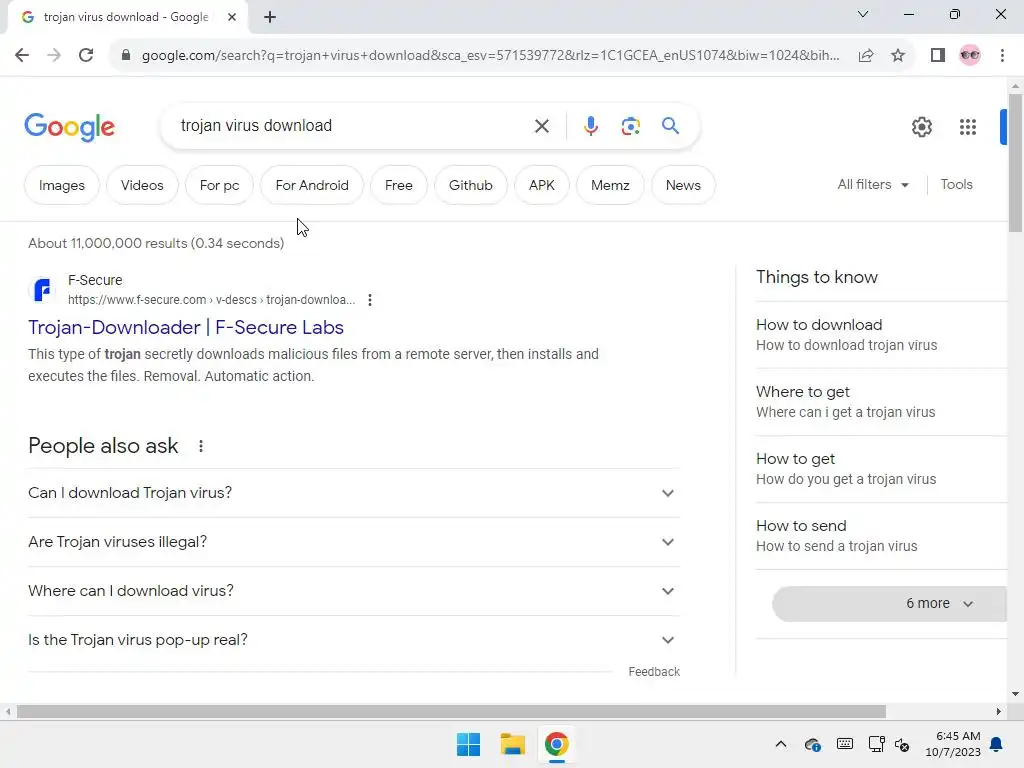Image resolution: width=1024 pixels, height=768 pixels.
Task: Go to Google homepage via logo
Action: (70, 127)
